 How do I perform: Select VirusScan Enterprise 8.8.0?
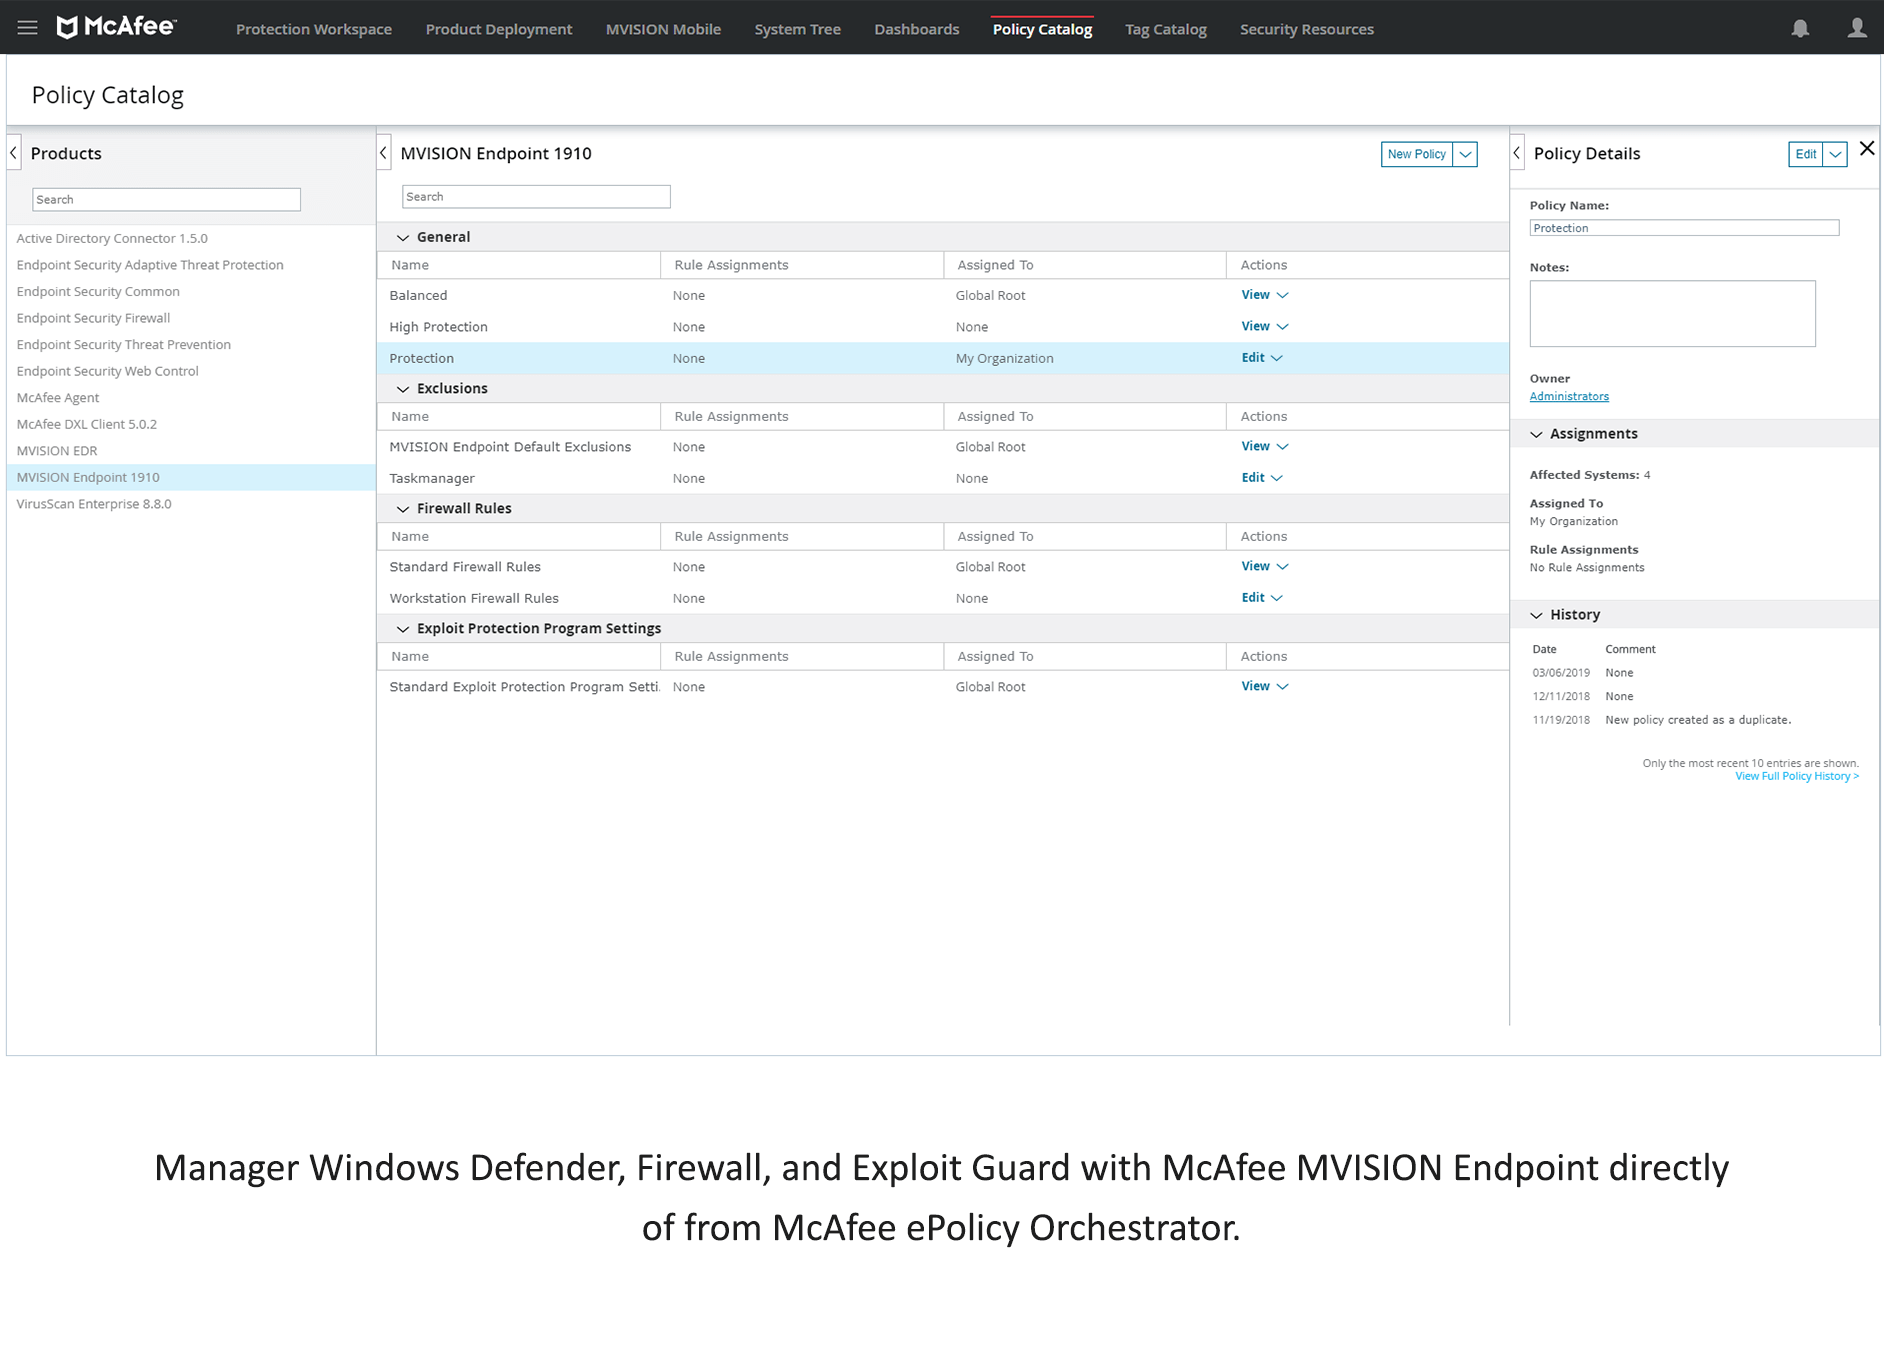click(x=94, y=504)
